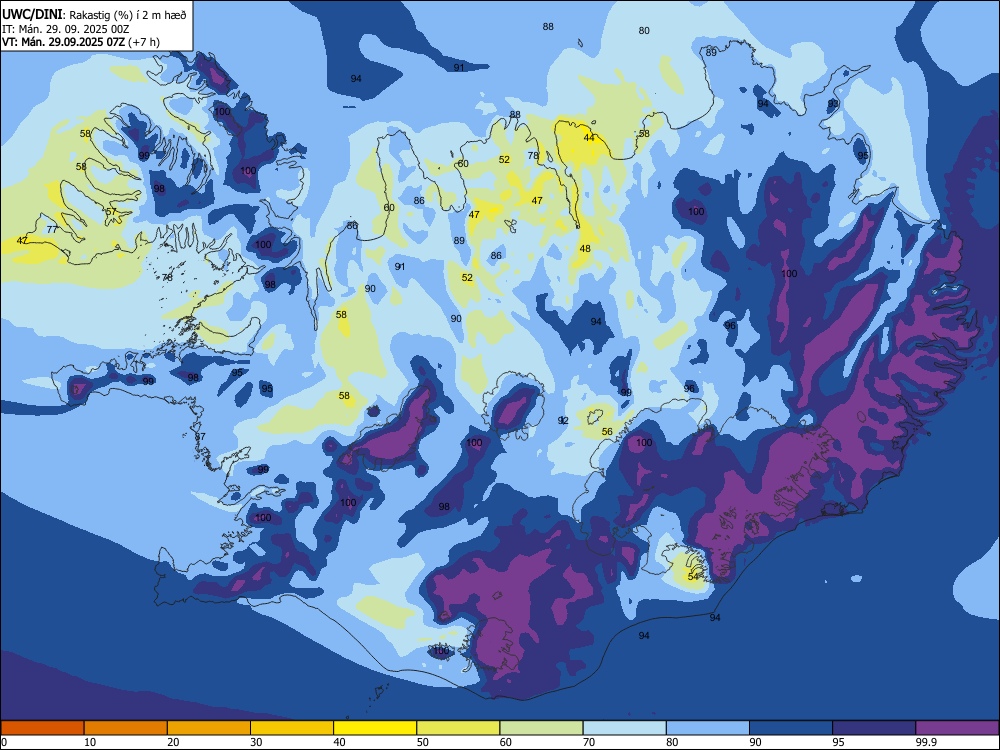Screen dimensions: 1000x750
Task: Click the title text 'UWC/DINI: Rakastig (%) í 2 m hæð'
Action: pyautogui.click(x=94, y=15)
